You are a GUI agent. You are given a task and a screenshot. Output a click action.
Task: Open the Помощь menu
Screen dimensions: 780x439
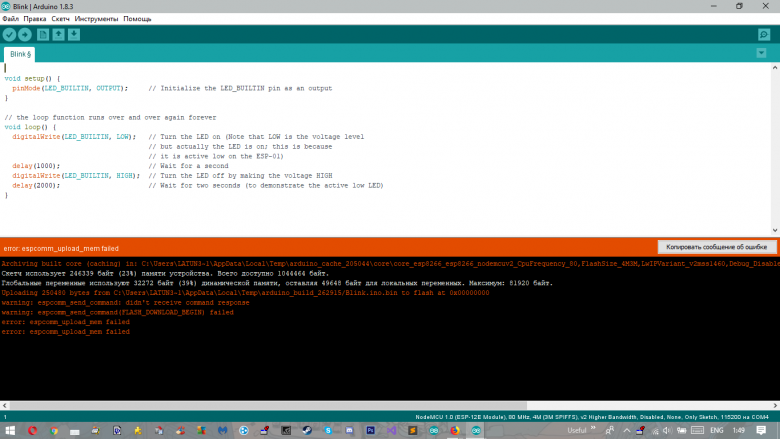click(137, 19)
